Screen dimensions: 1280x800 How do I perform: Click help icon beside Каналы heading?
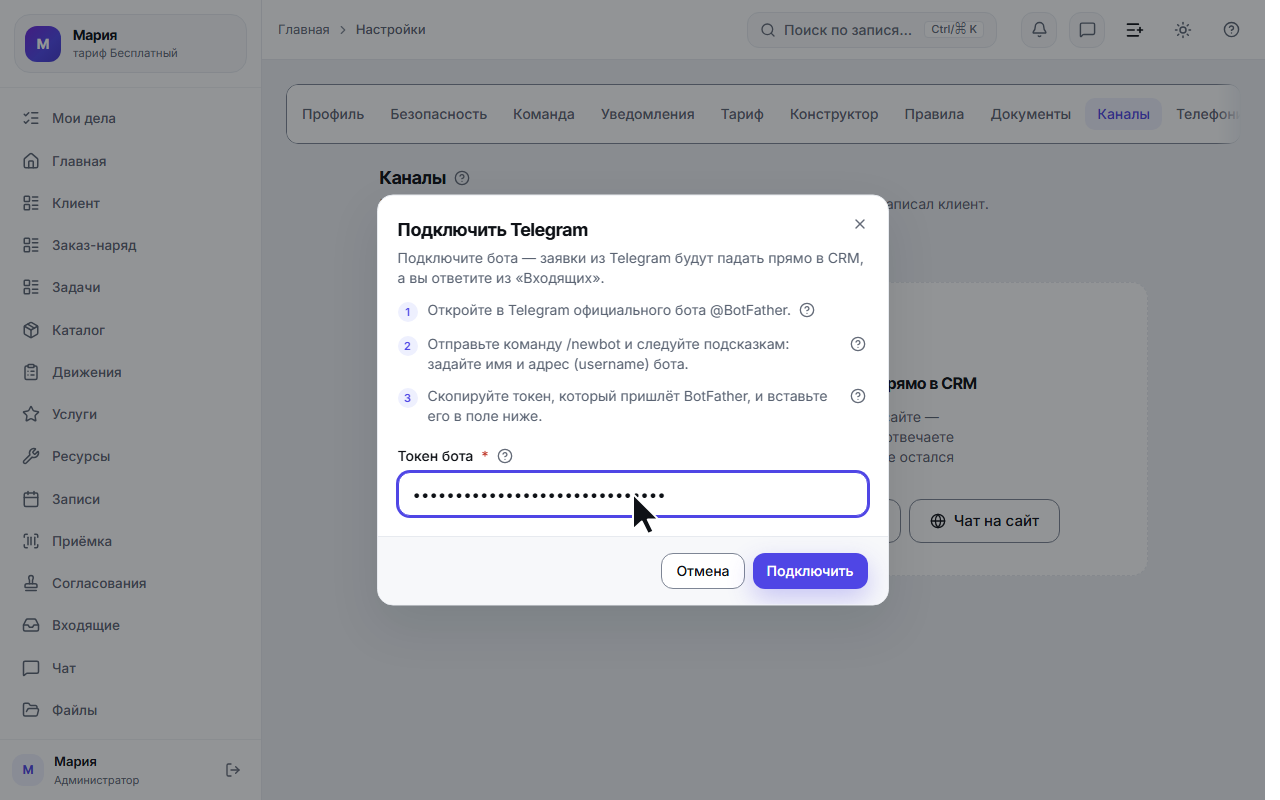tap(461, 178)
